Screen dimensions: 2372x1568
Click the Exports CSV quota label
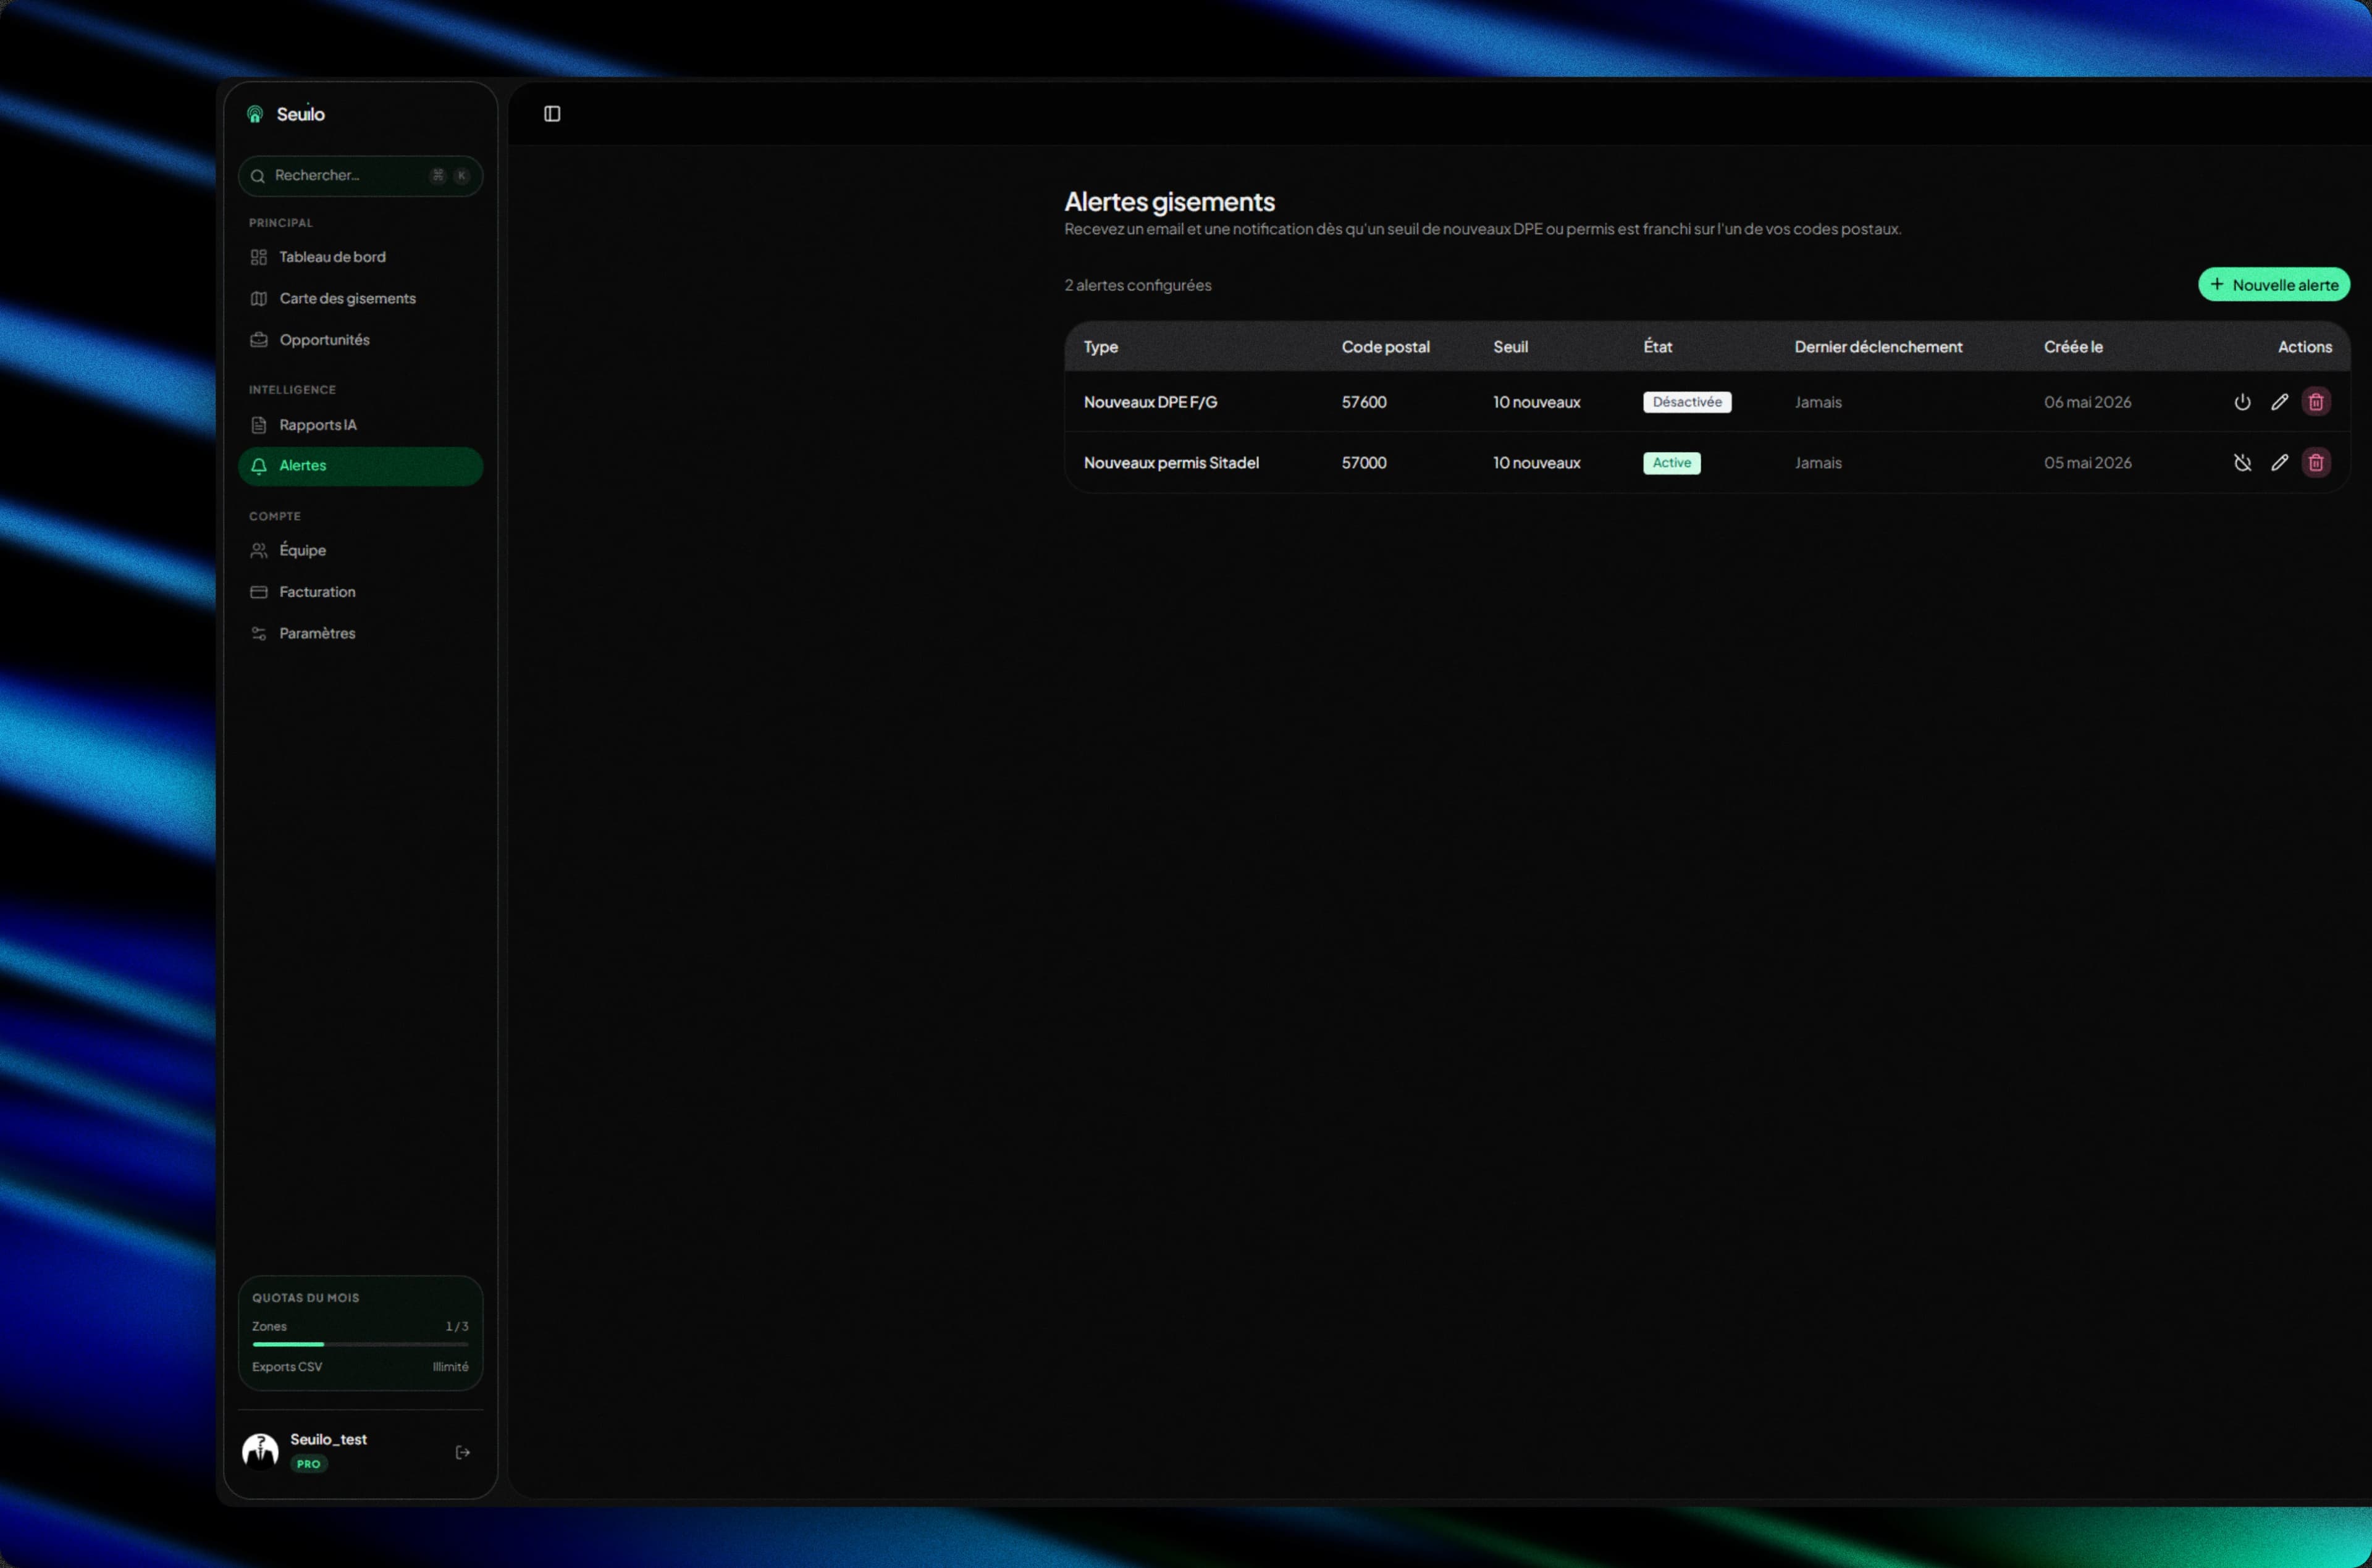[287, 1367]
